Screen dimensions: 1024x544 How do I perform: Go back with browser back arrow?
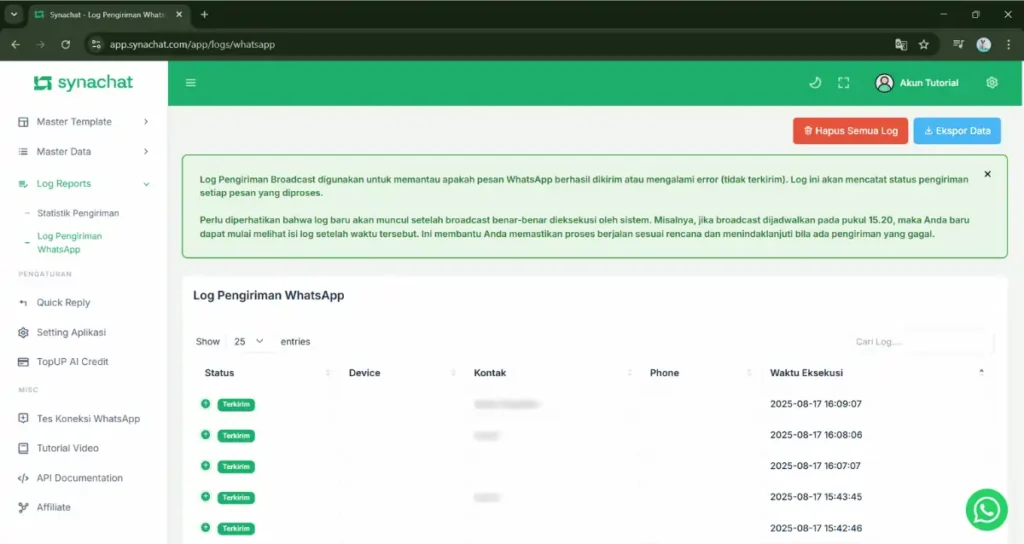[16, 44]
